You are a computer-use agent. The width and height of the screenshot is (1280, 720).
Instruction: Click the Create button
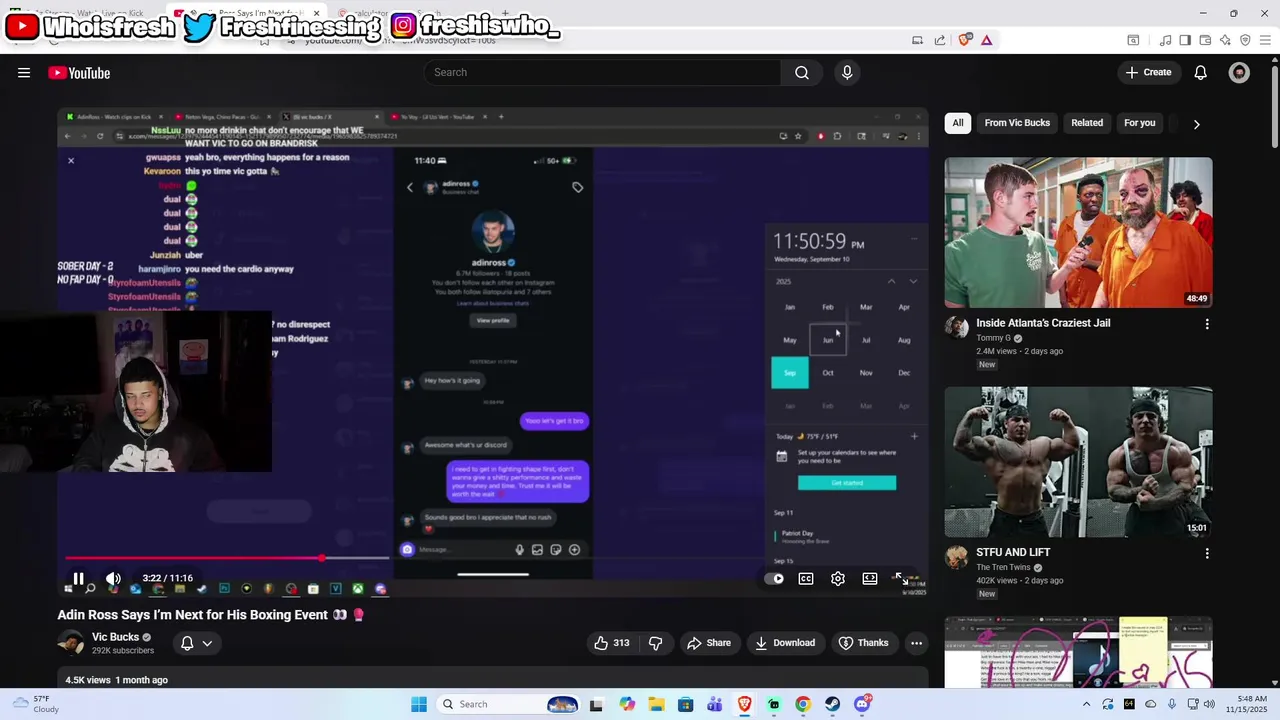(x=1148, y=72)
